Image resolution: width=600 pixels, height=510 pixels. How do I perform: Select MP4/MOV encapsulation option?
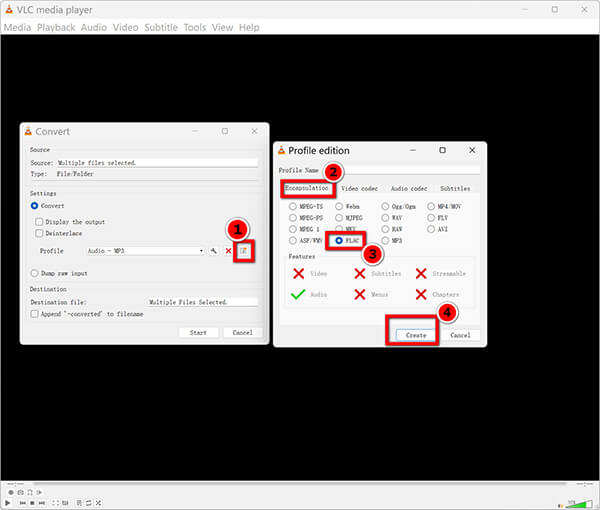pyautogui.click(x=431, y=207)
